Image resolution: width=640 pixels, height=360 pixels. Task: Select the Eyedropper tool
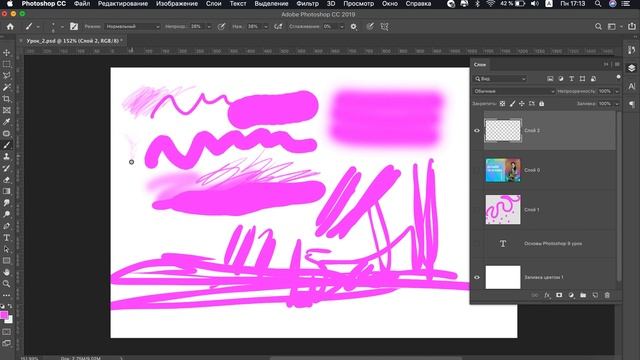coord(7,122)
